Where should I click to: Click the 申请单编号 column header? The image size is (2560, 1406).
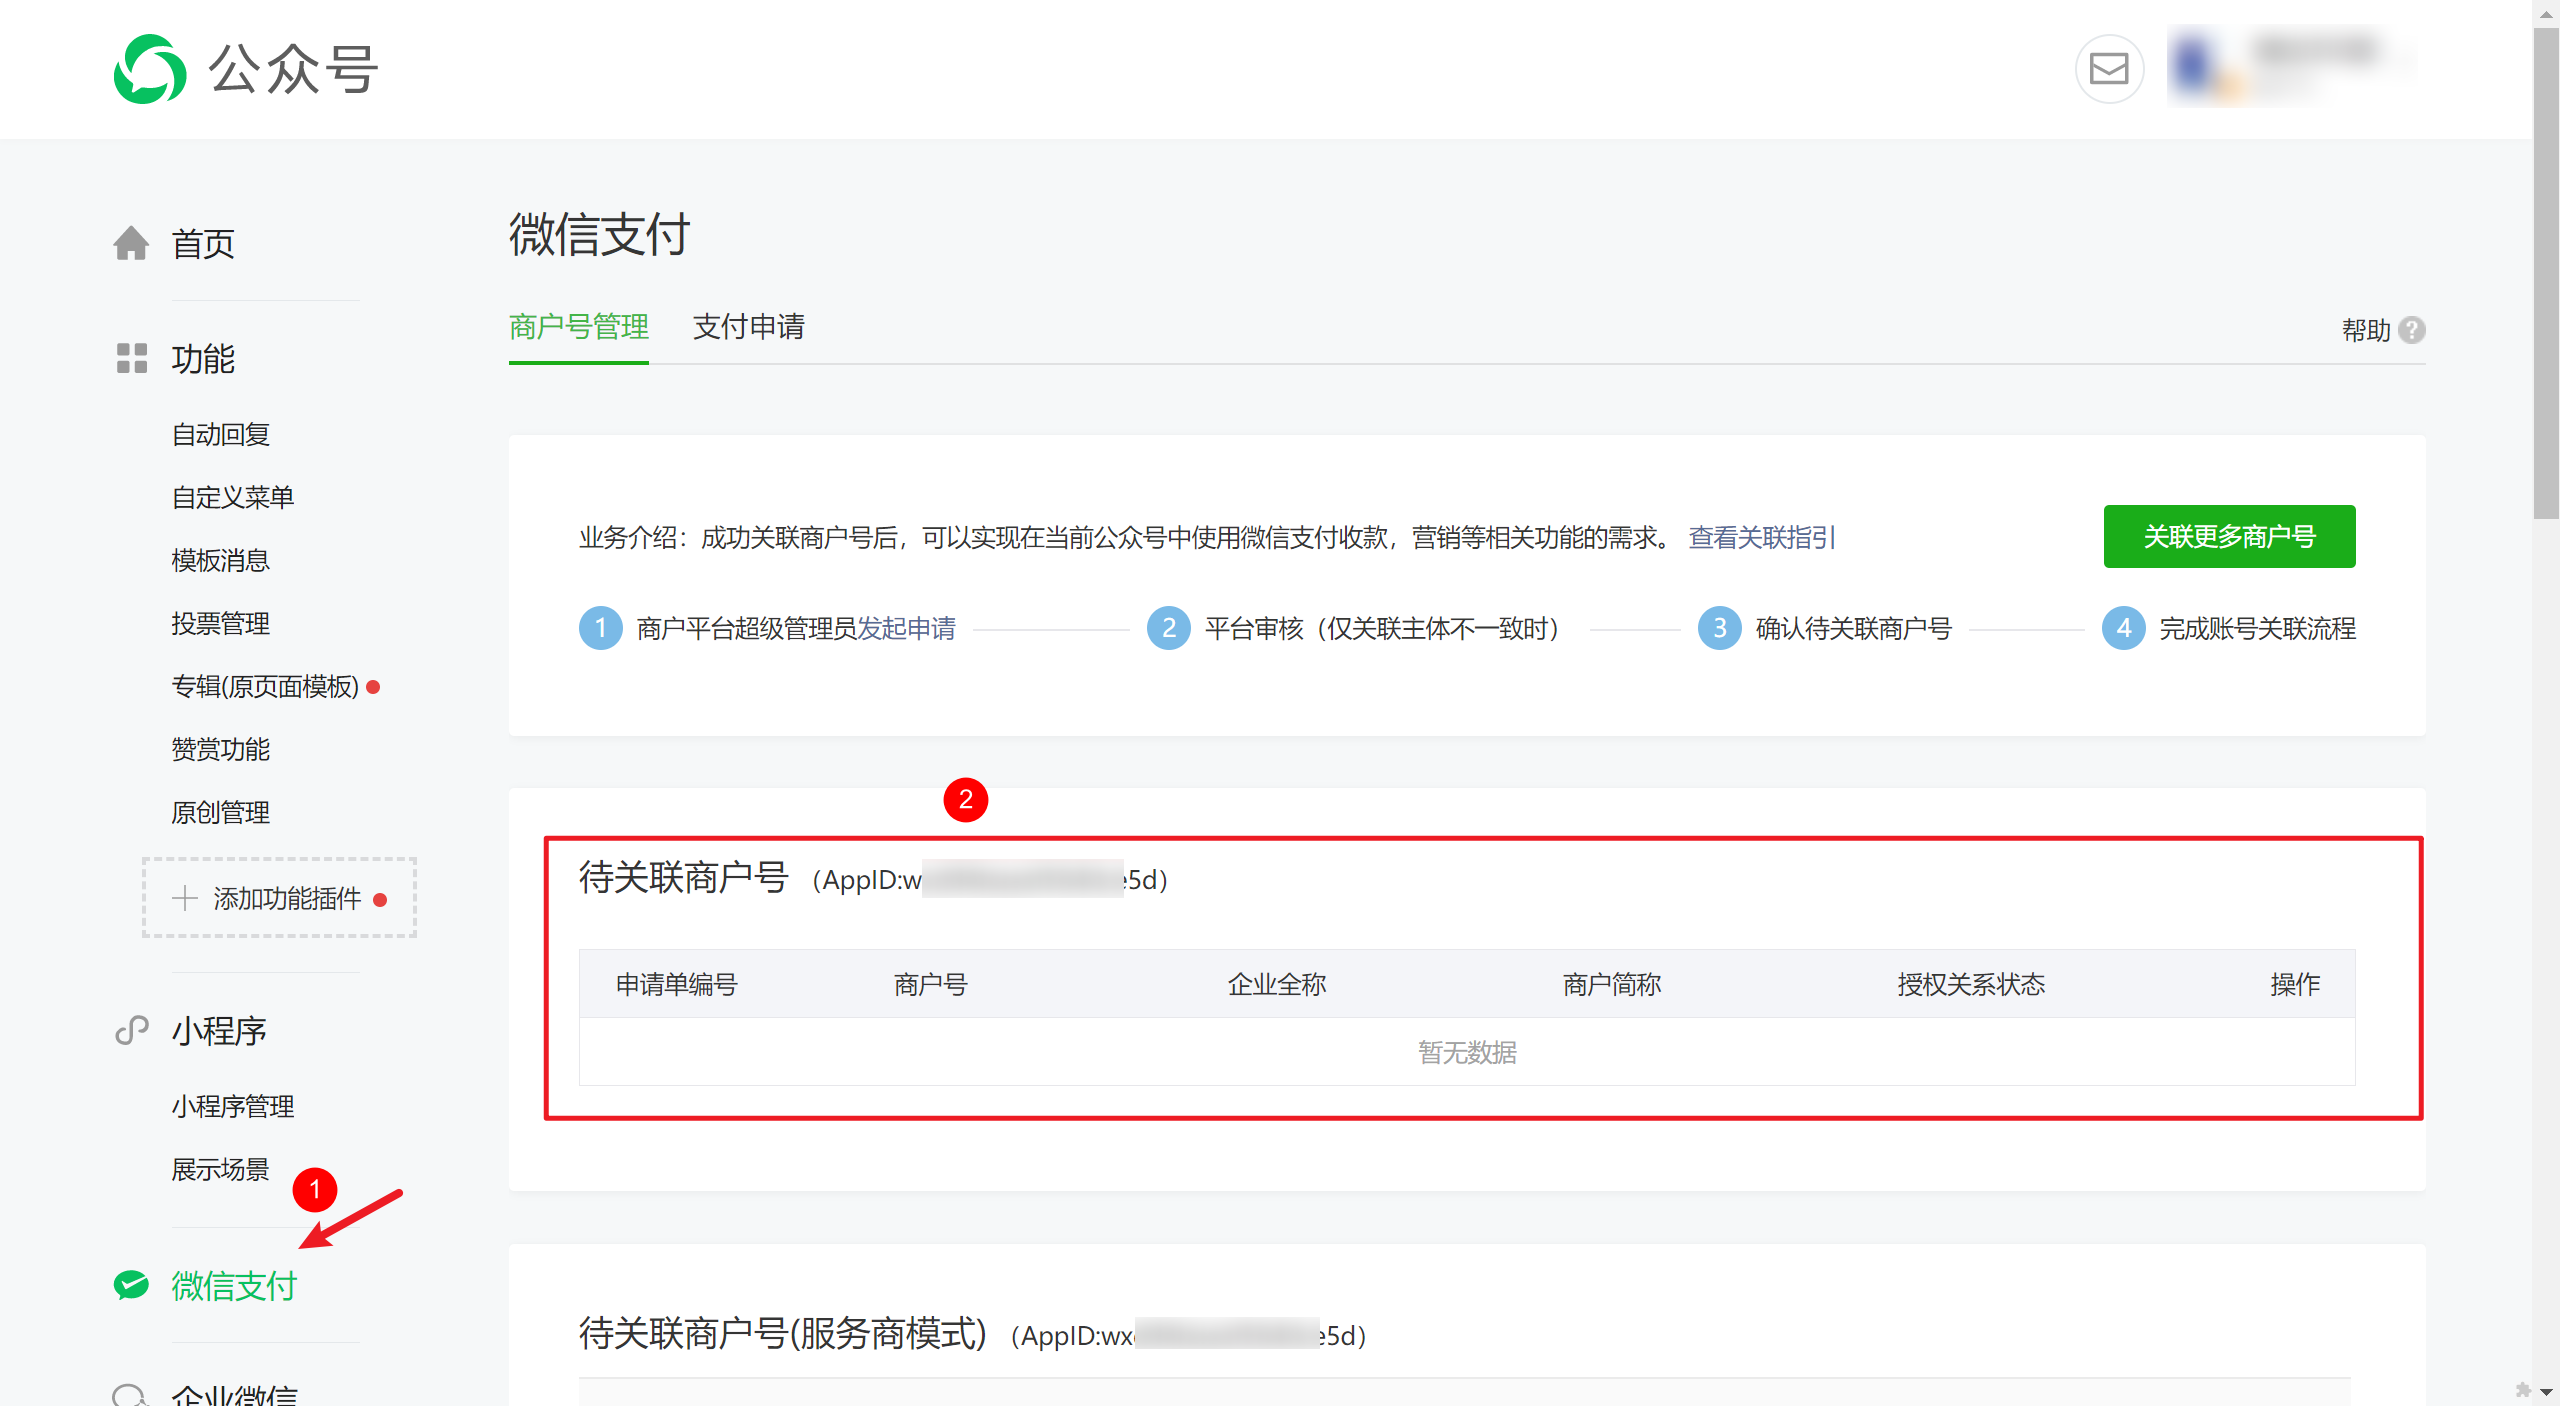click(x=677, y=985)
